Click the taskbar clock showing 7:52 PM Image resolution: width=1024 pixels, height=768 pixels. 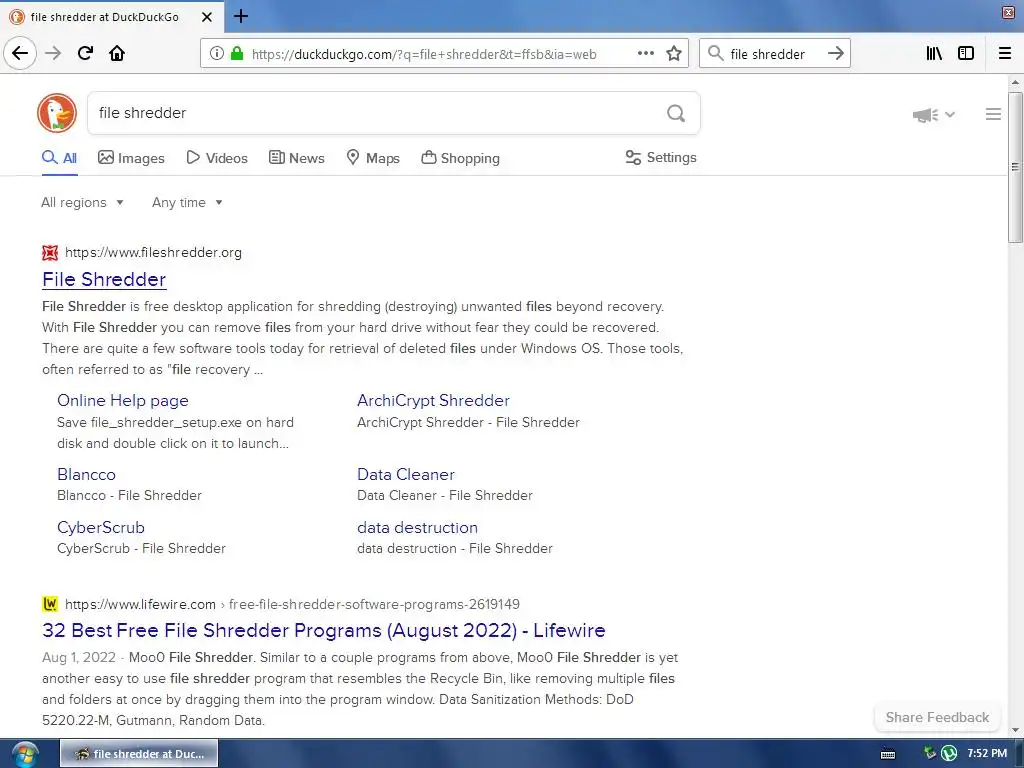[x=987, y=753]
